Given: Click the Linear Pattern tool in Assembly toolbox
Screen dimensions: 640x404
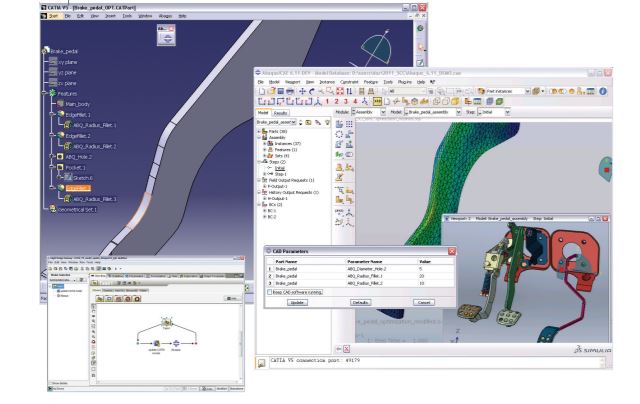Looking at the screenshot, I should tap(349, 124).
